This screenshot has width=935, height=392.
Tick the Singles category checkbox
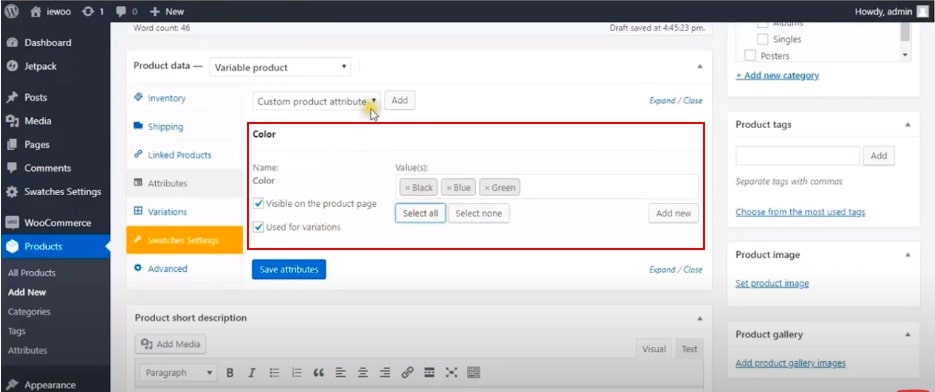[x=762, y=39]
